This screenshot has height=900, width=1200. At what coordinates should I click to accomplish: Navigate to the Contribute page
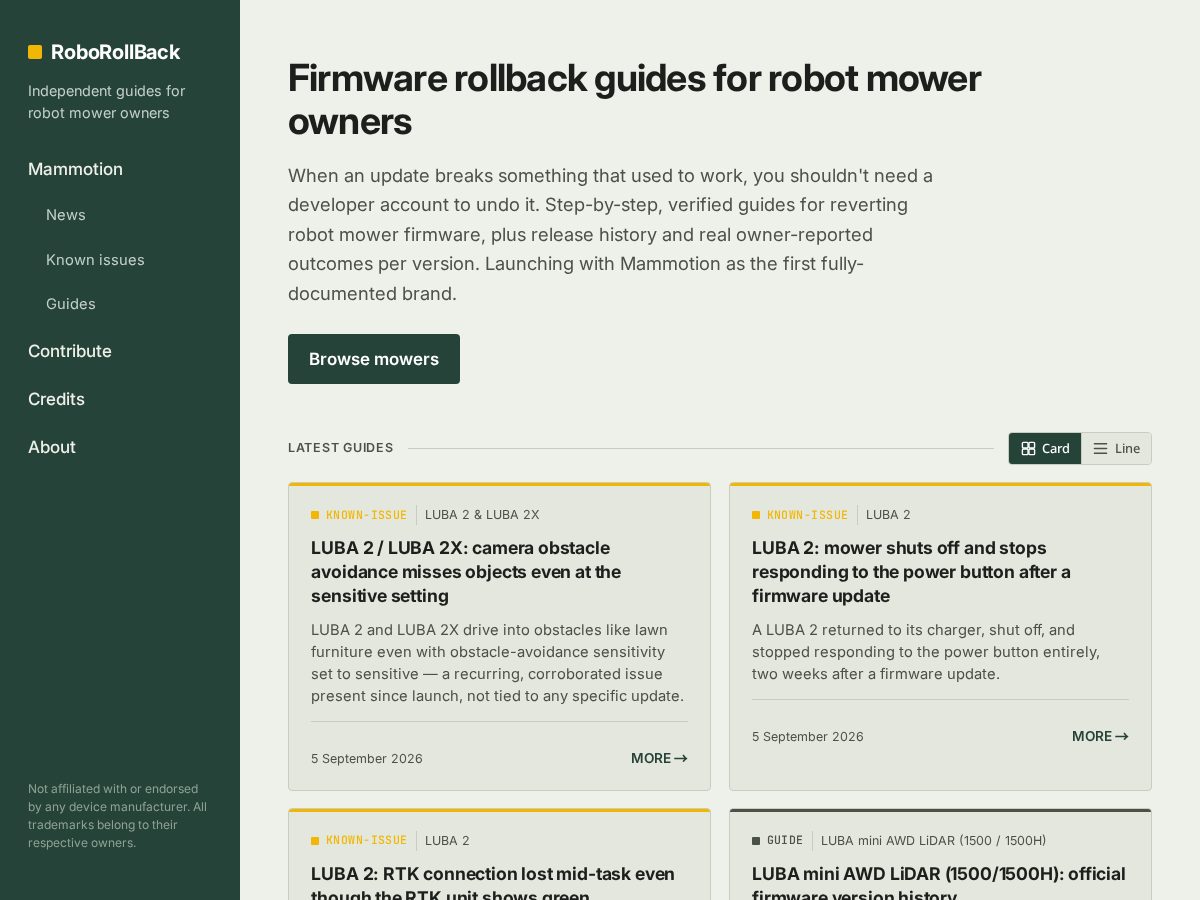[70, 351]
